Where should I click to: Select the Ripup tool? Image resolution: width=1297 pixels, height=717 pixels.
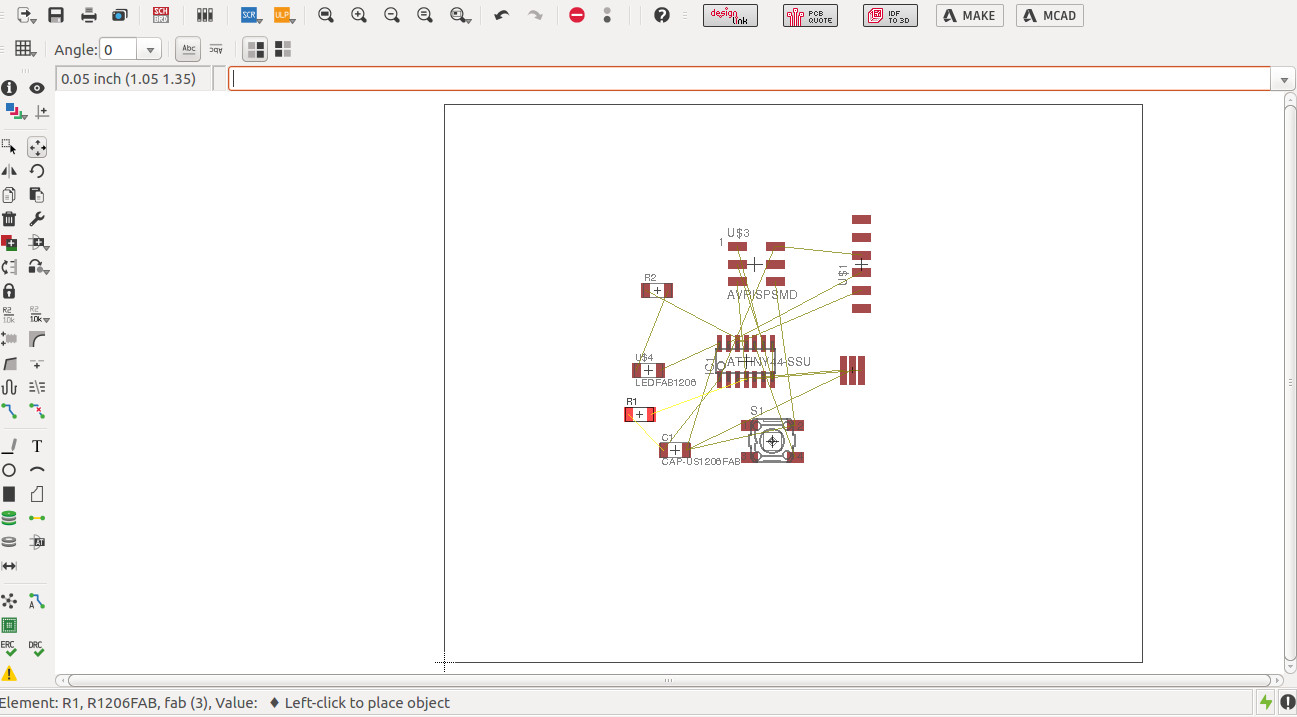(x=37, y=411)
